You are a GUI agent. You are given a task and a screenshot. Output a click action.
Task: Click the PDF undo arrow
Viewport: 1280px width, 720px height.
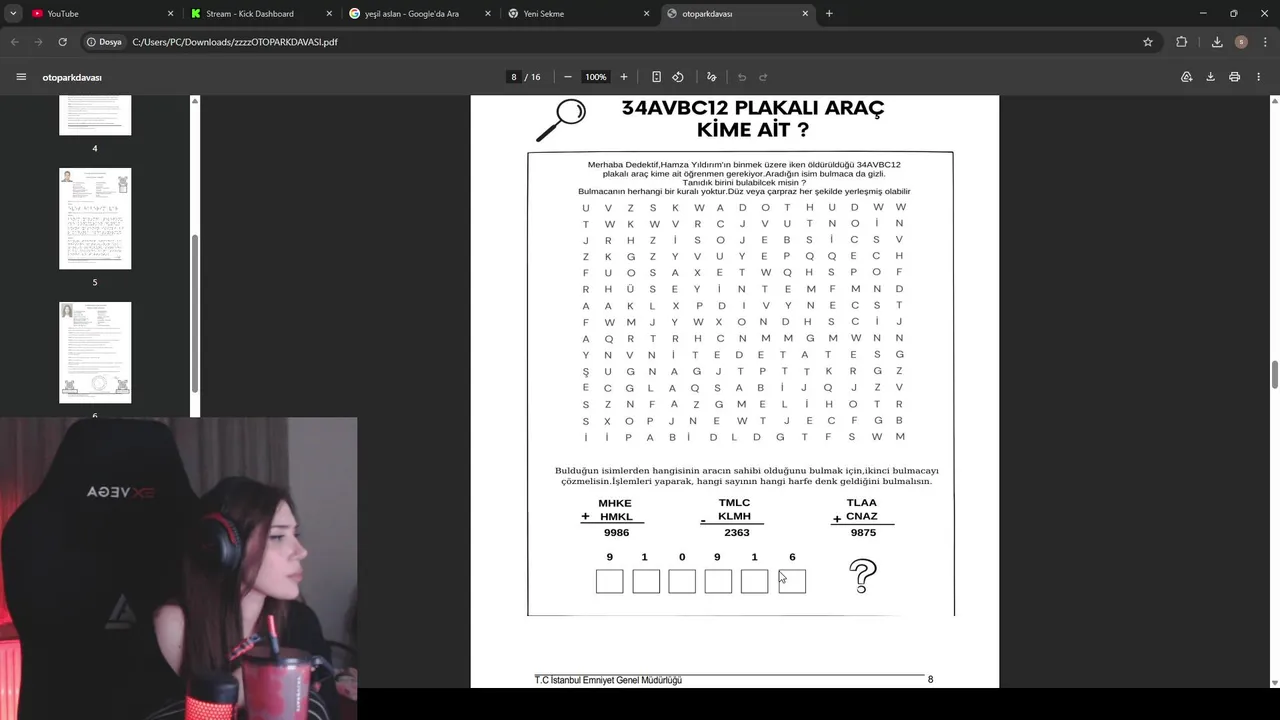click(x=742, y=77)
